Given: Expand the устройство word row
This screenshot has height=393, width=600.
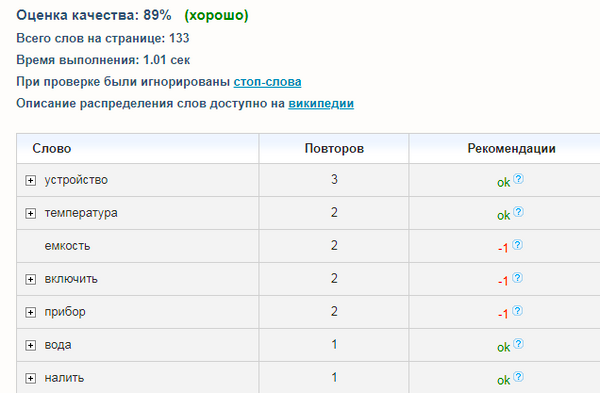Looking at the screenshot, I should point(31,180).
